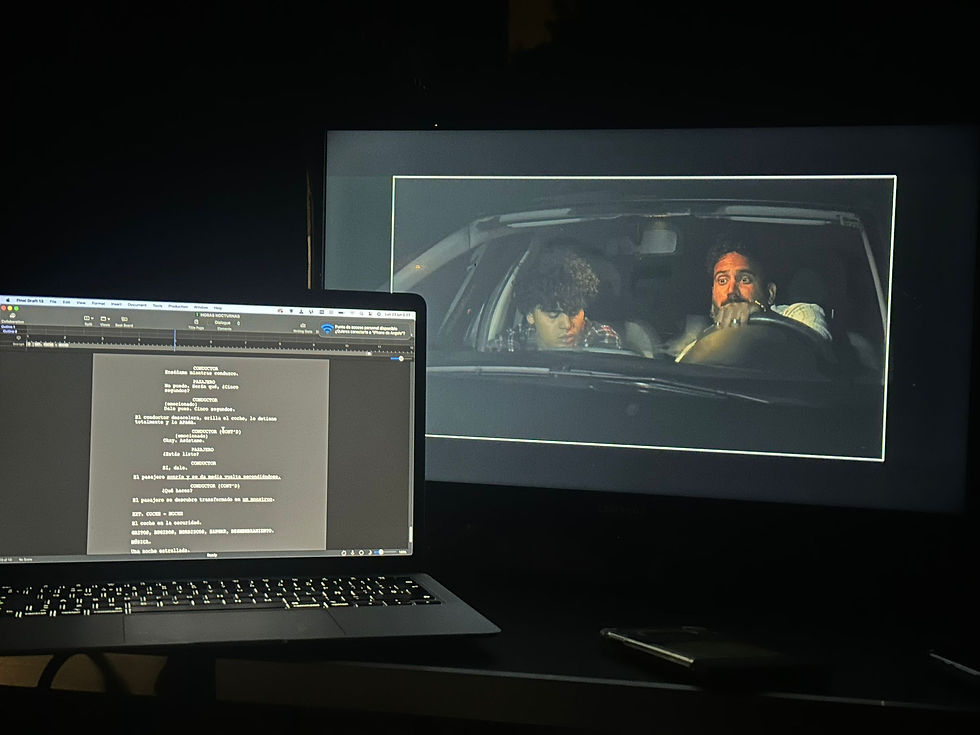Toggle the microphone dictation icon in the status bar
Screen dimensions: 980x735
tap(352, 552)
